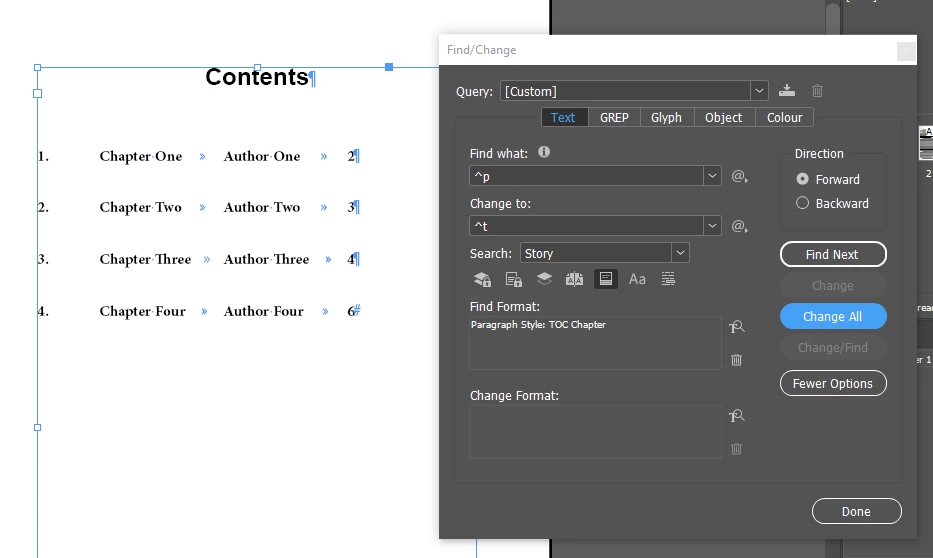The height and width of the screenshot is (558, 933).
Task: Switch to the Text tab
Action: (563, 118)
